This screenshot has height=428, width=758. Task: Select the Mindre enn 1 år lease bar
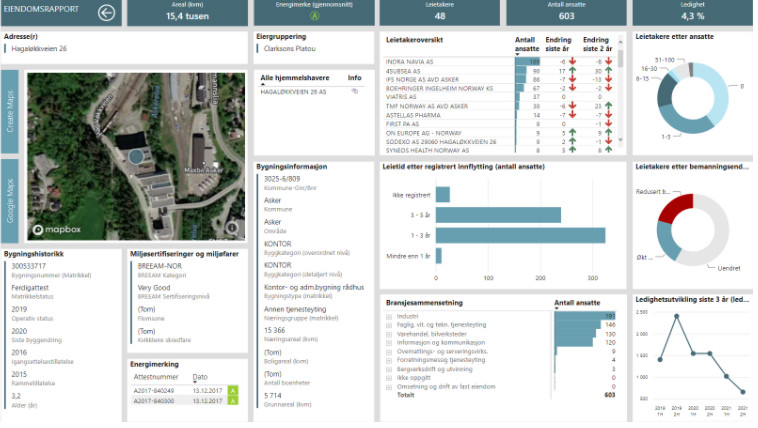click(x=438, y=256)
